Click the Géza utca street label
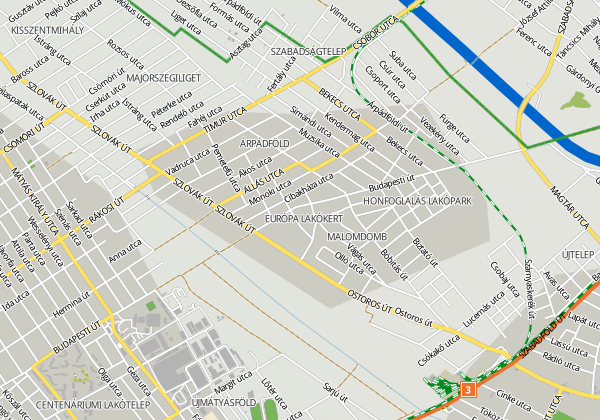The width and height of the screenshot is (600, 420). tap(139, 381)
